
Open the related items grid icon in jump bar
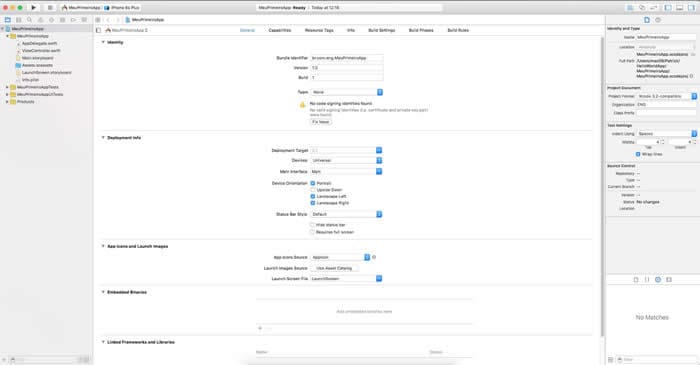pos(98,20)
